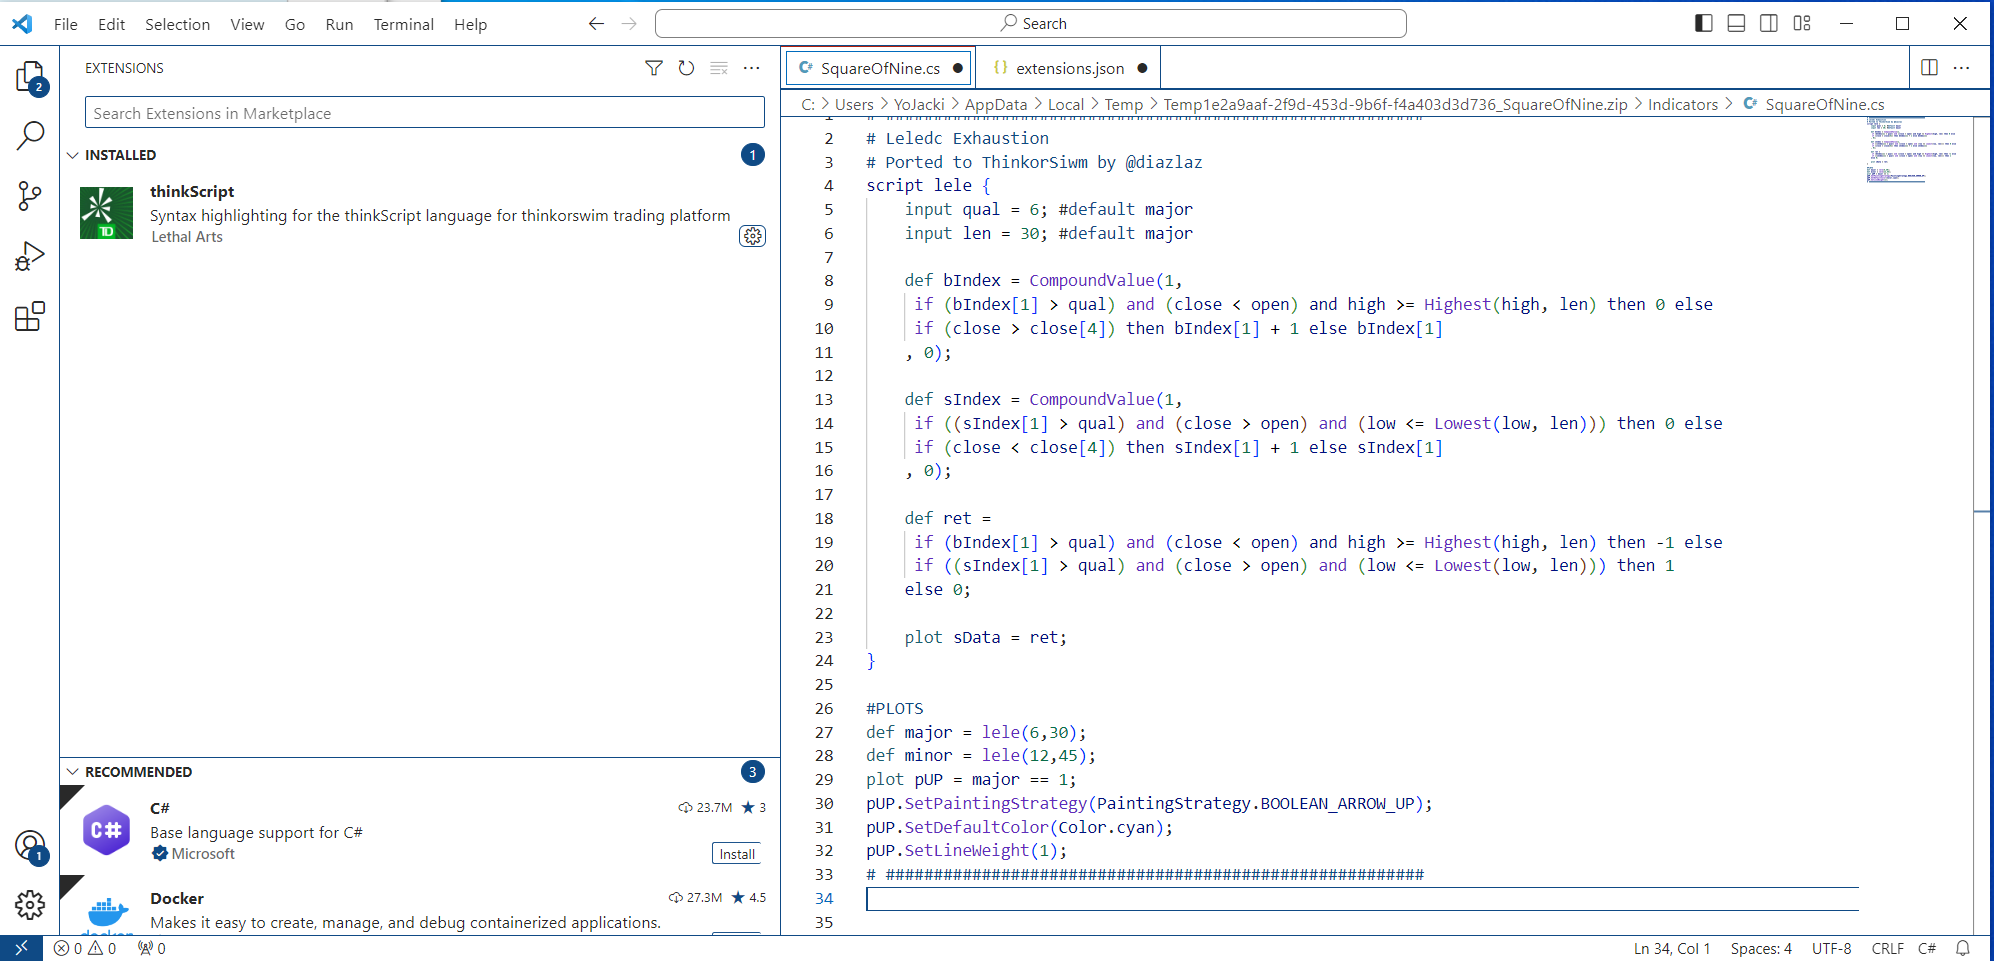This screenshot has width=1994, height=961.
Task: Filter extensions with the funnel icon
Action: click(654, 68)
